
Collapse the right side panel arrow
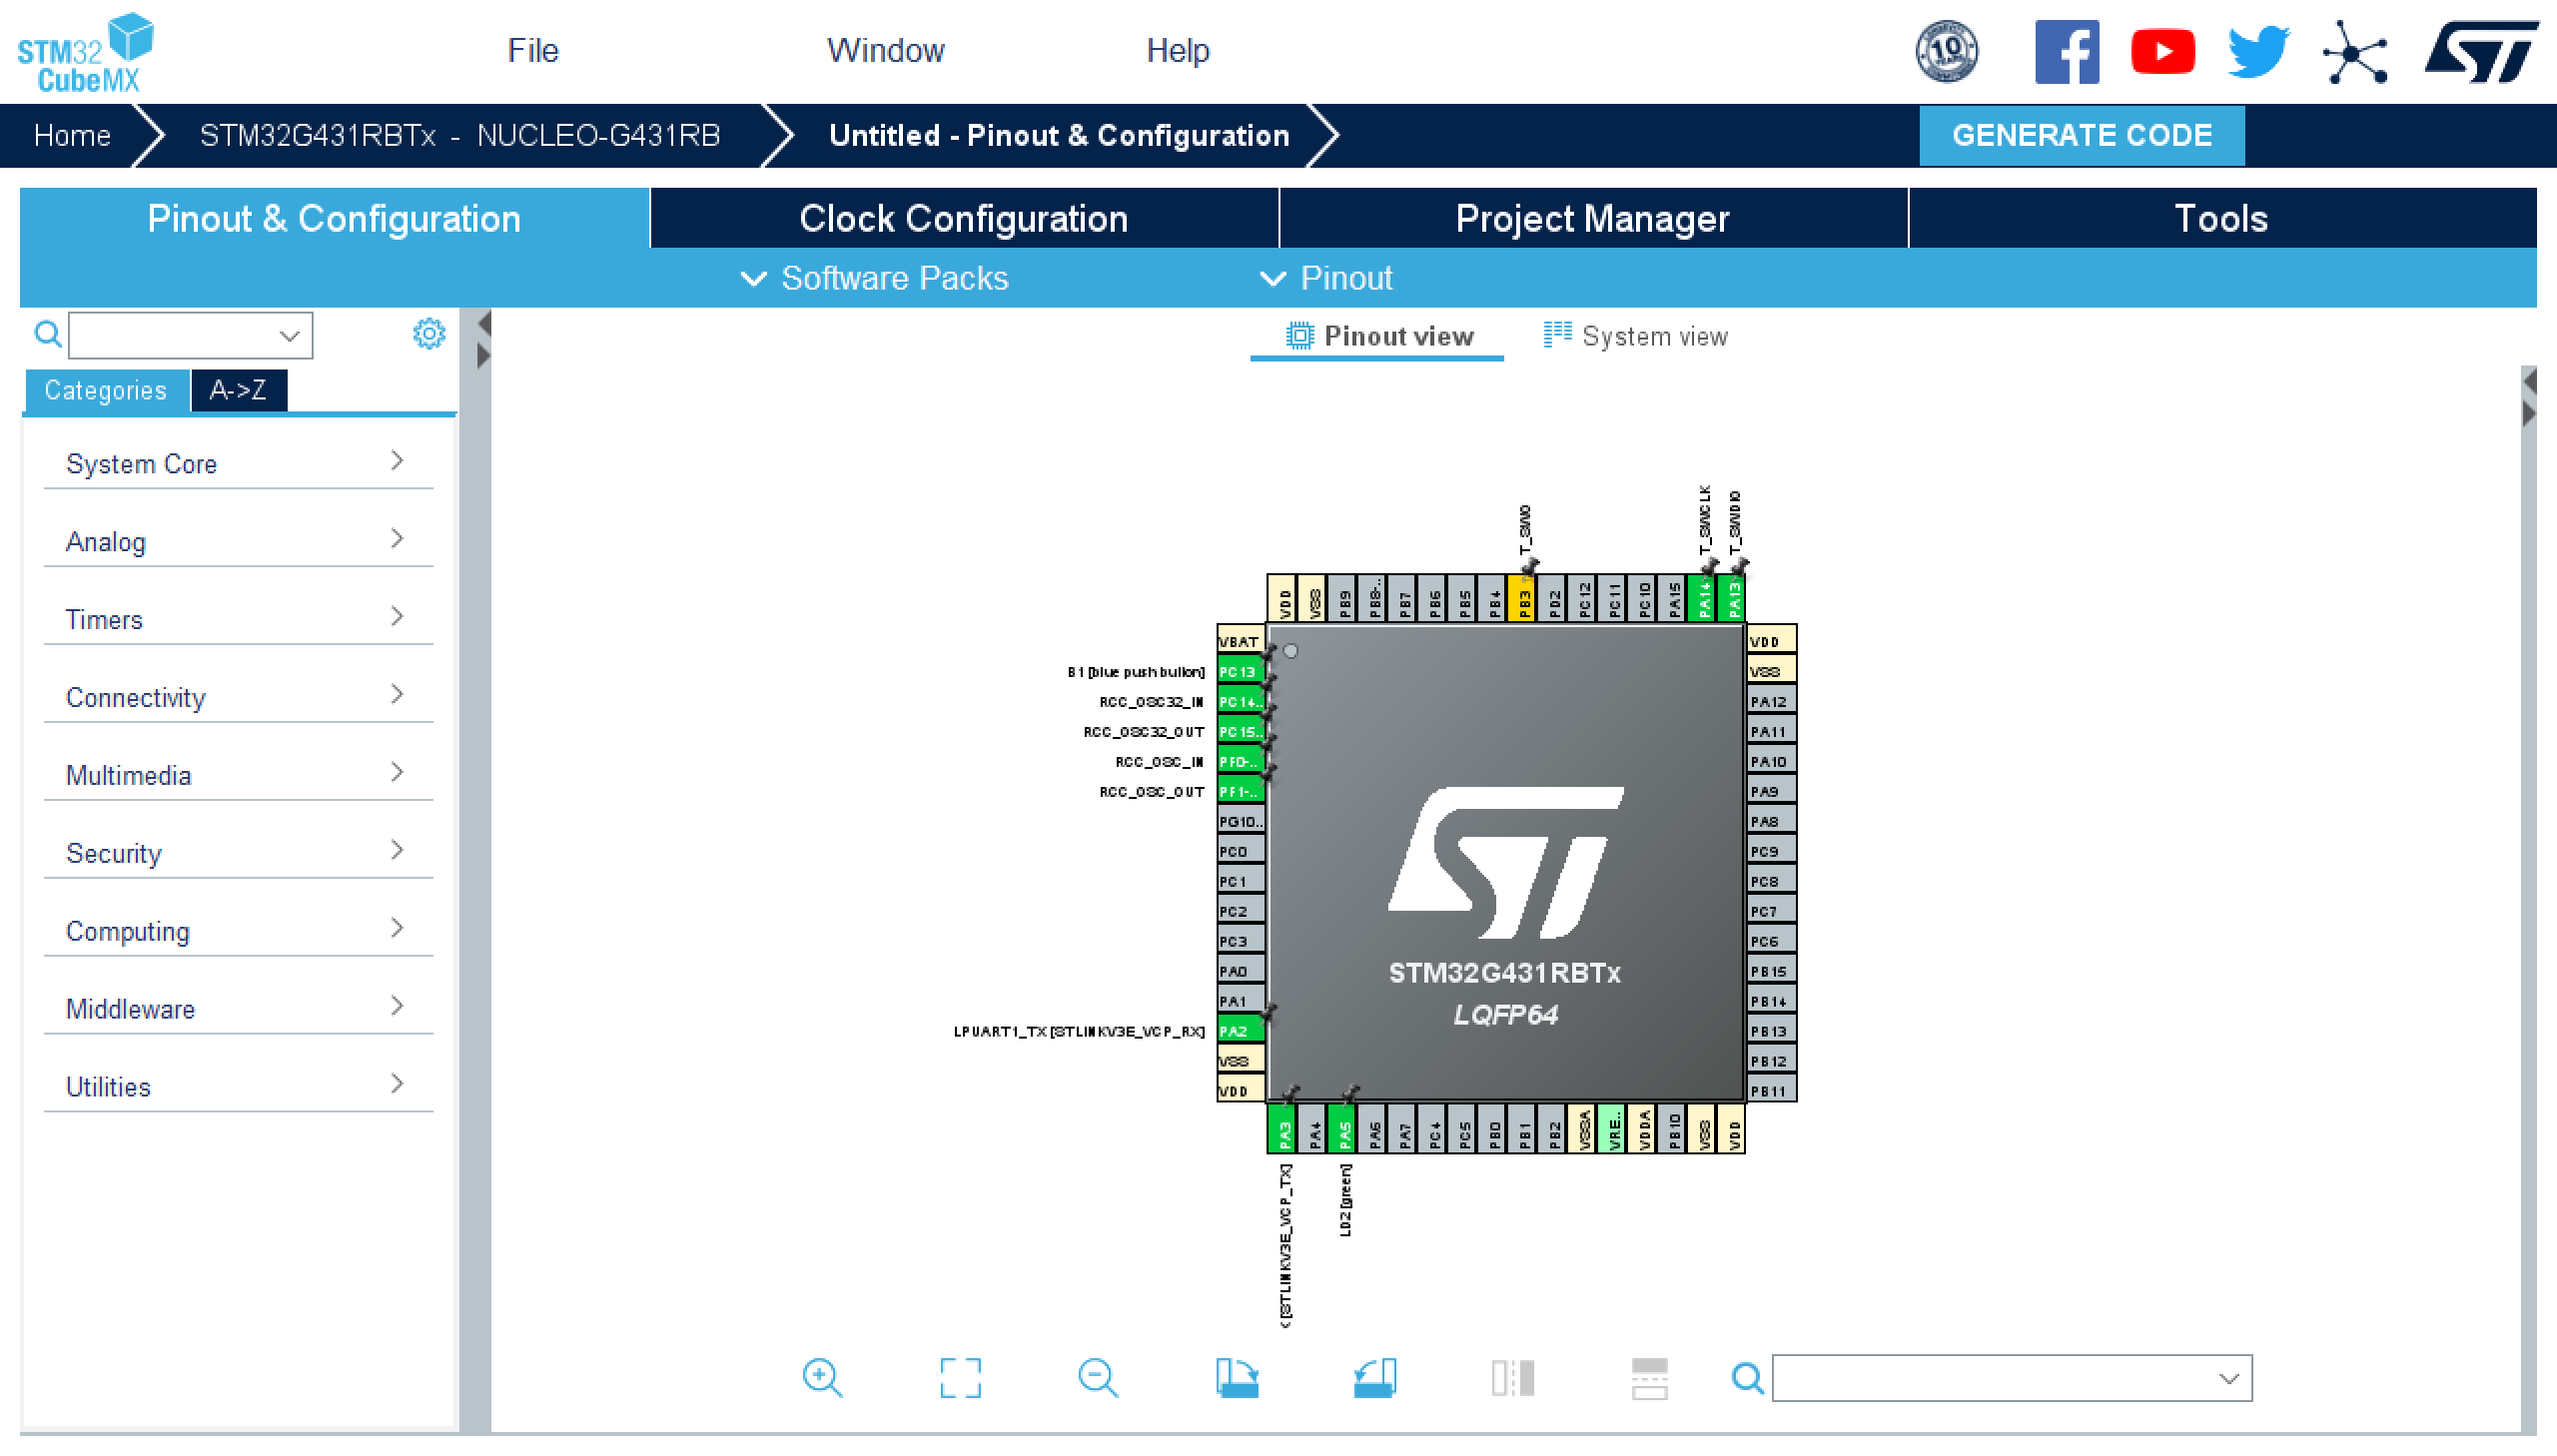tap(2529, 382)
